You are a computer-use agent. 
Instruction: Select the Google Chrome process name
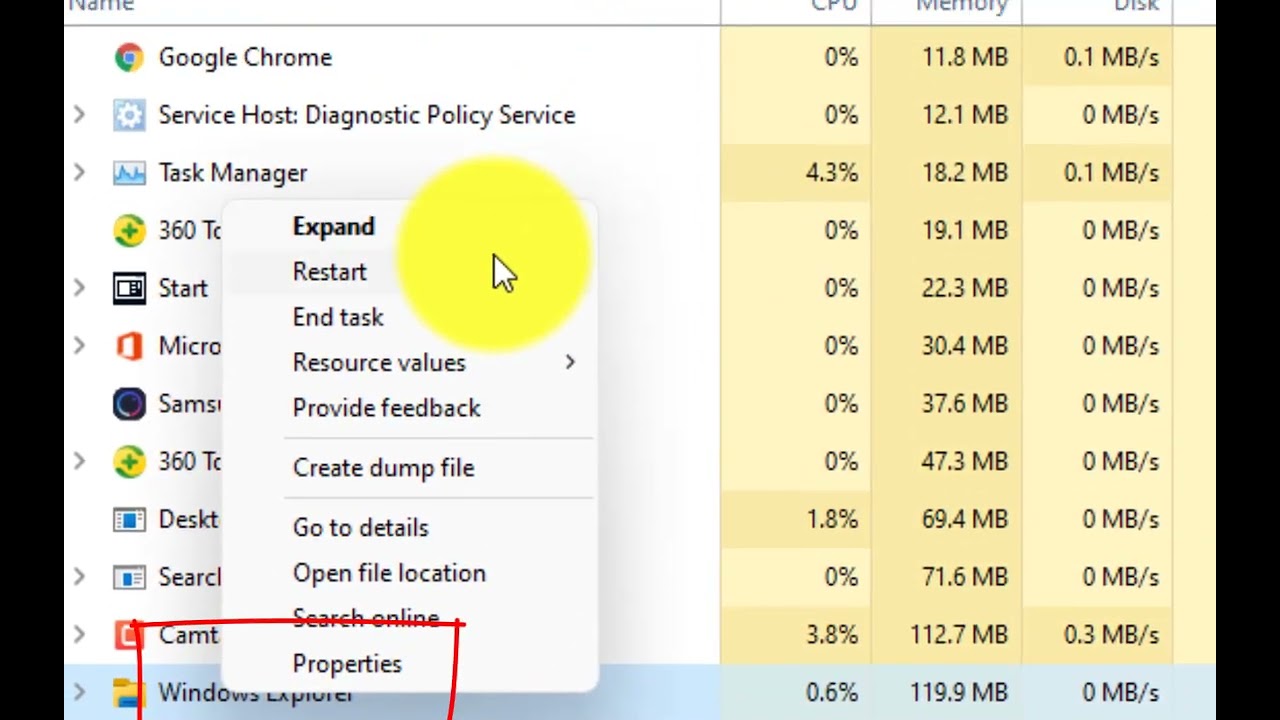[x=245, y=58]
